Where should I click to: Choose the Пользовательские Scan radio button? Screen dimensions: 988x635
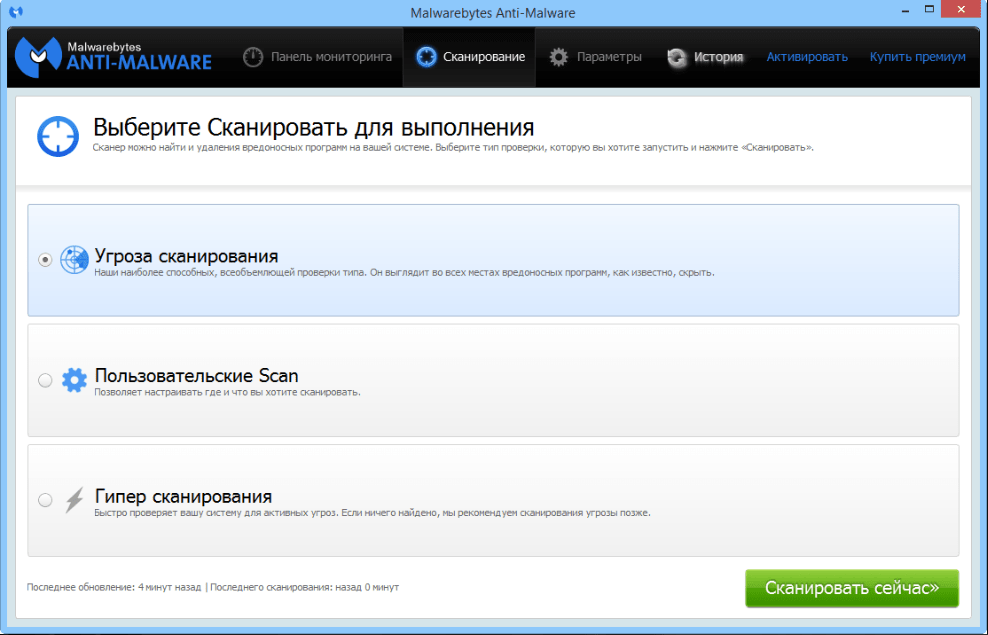[x=45, y=380]
